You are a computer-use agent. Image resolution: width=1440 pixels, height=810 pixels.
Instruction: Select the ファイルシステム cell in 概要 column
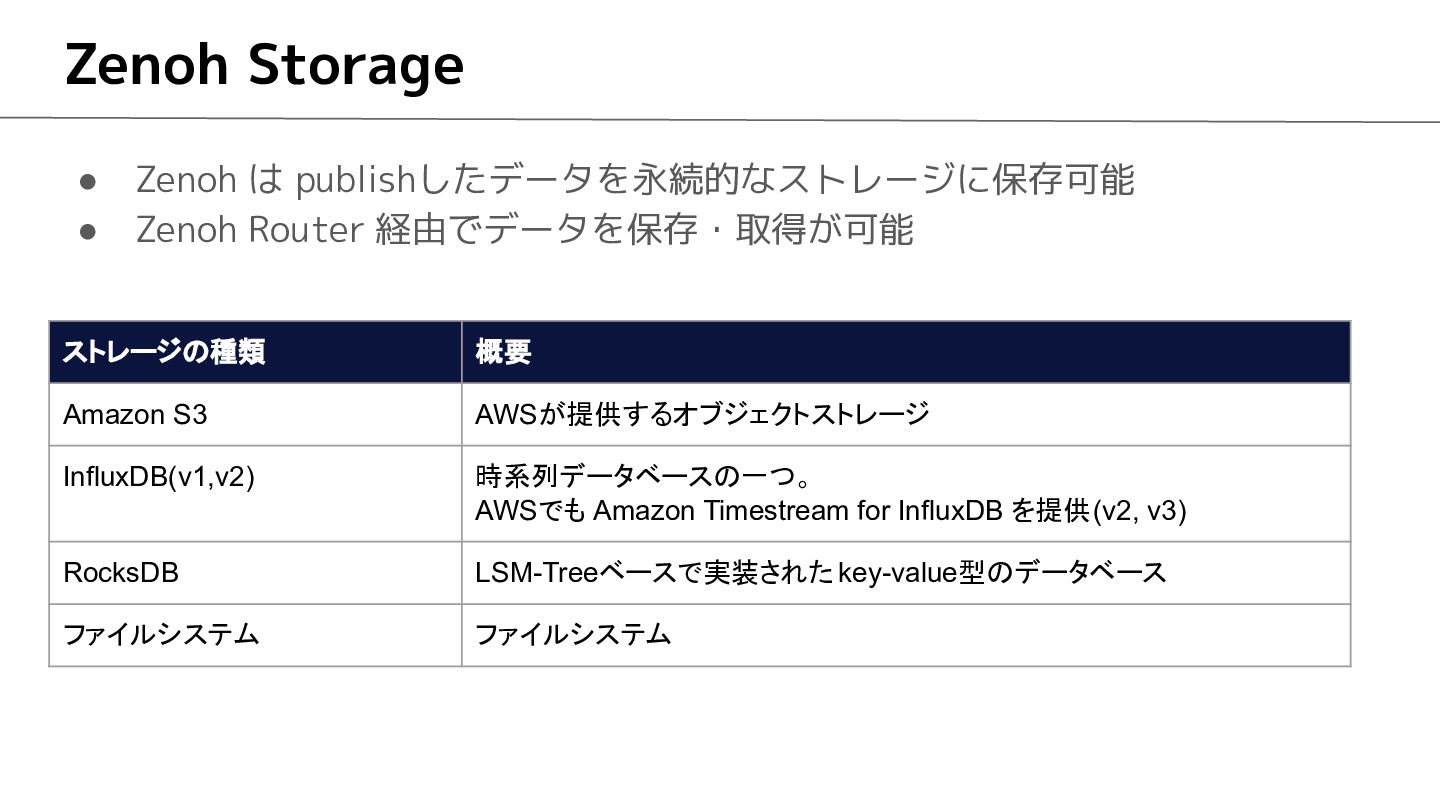tap(906, 635)
